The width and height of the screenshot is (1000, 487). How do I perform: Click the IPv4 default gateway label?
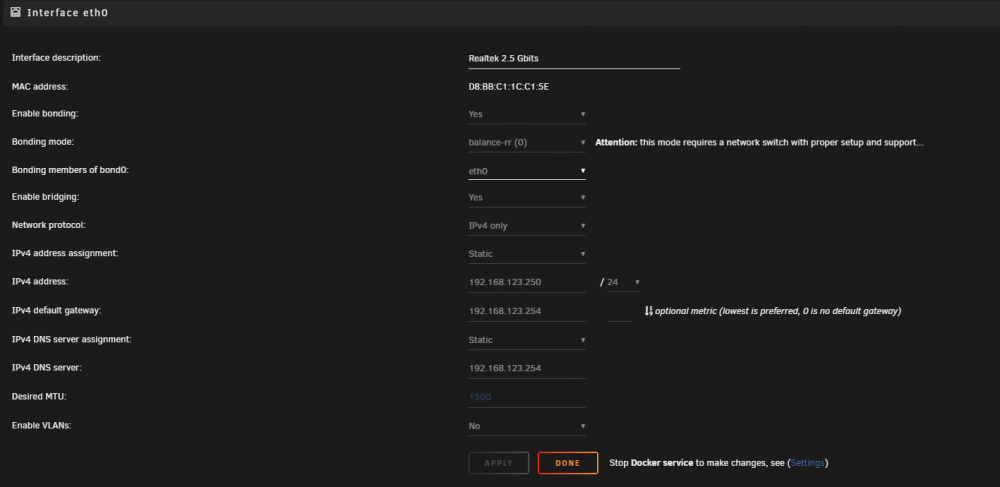click(x=57, y=310)
